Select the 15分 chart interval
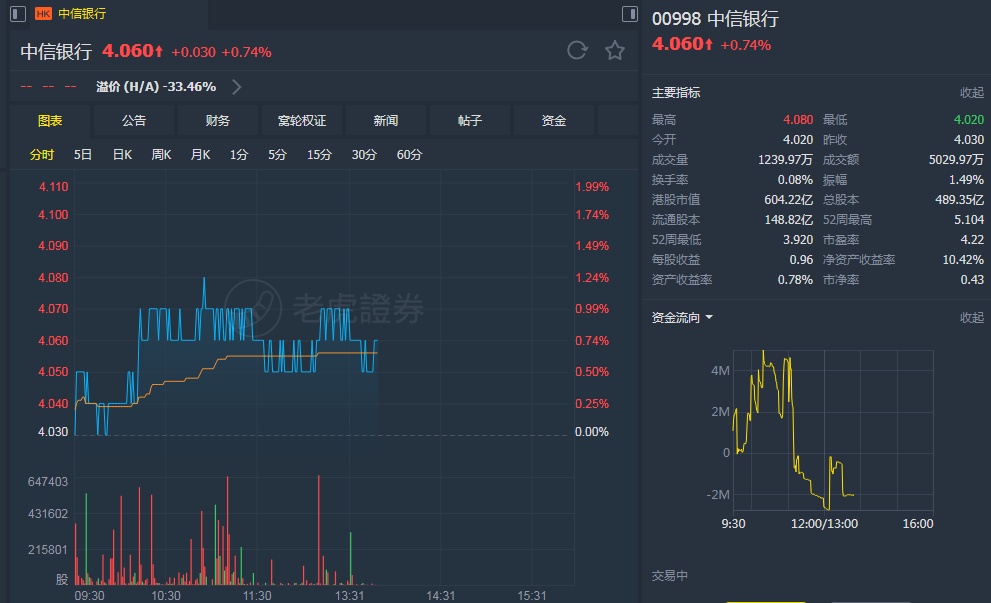 (x=319, y=155)
